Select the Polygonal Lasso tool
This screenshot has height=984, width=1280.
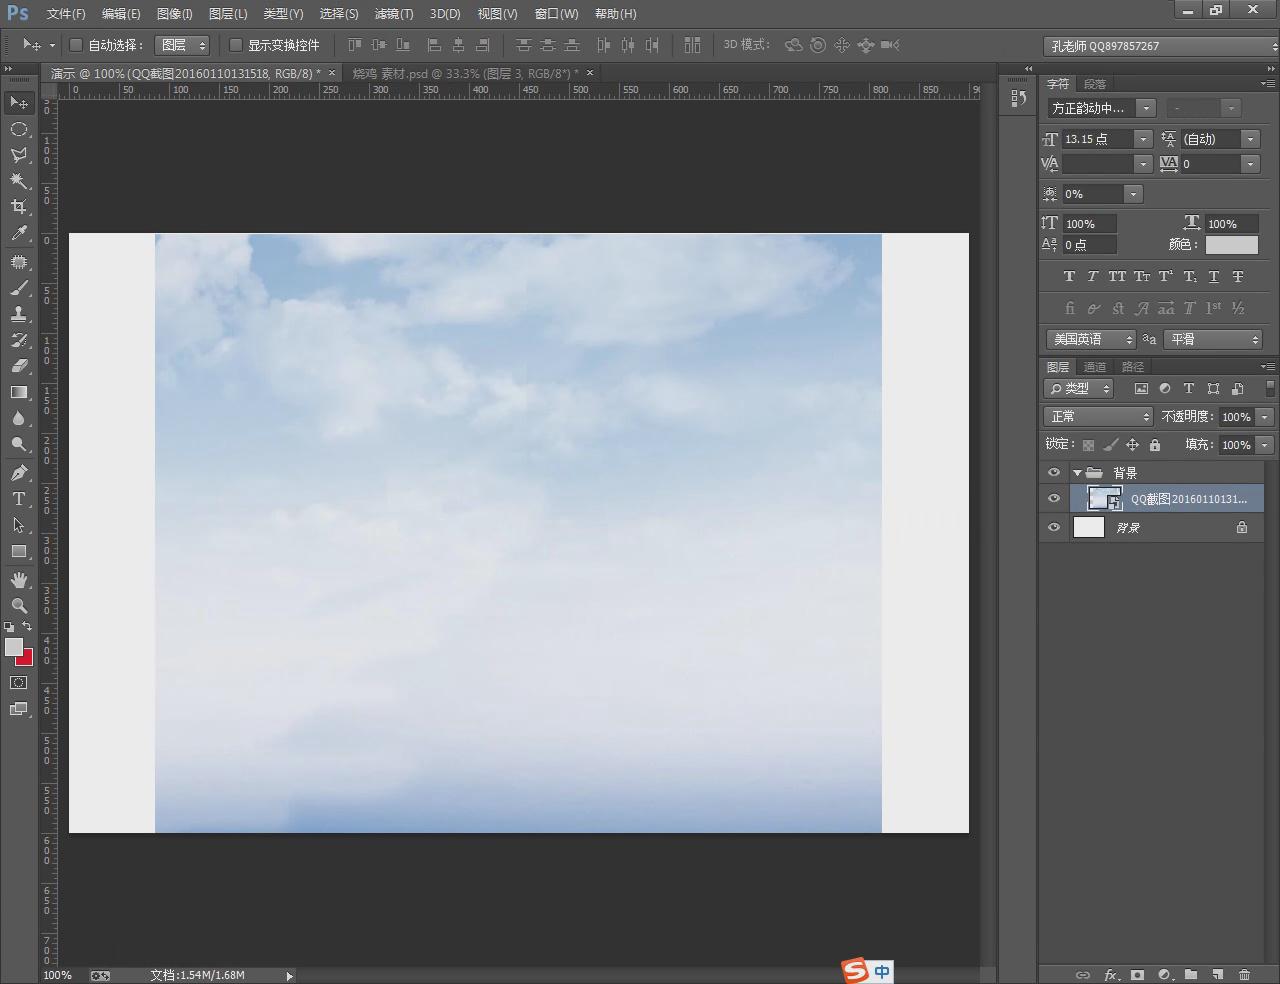[19, 155]
